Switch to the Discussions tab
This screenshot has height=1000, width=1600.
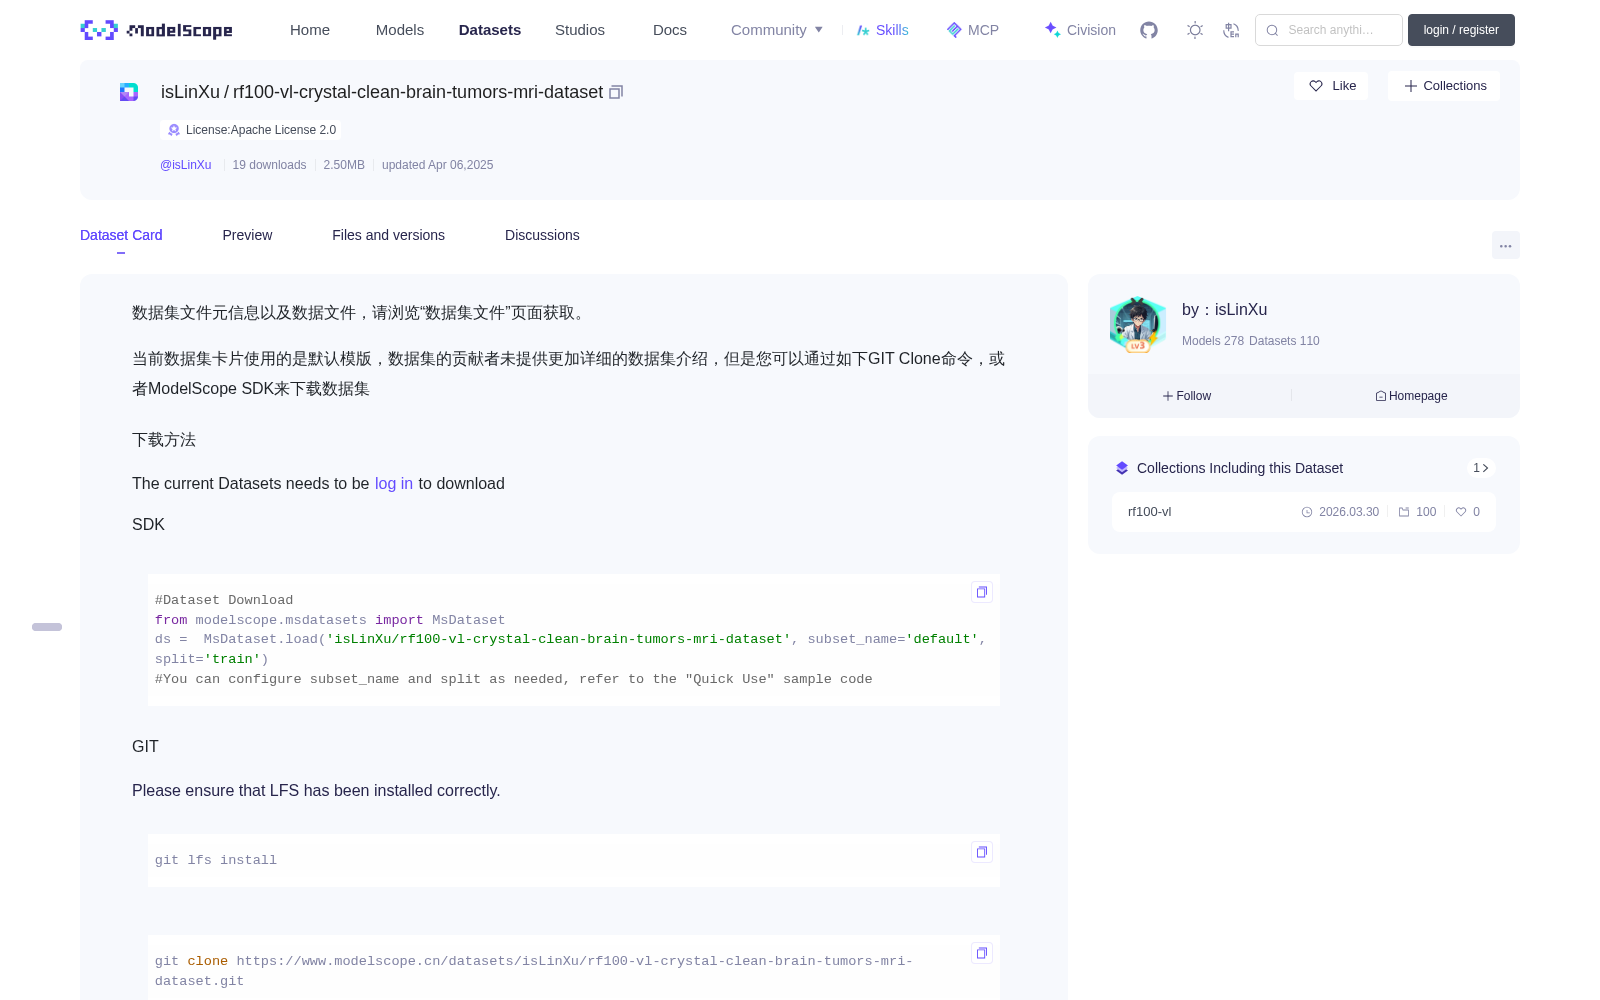click(542, 235)
